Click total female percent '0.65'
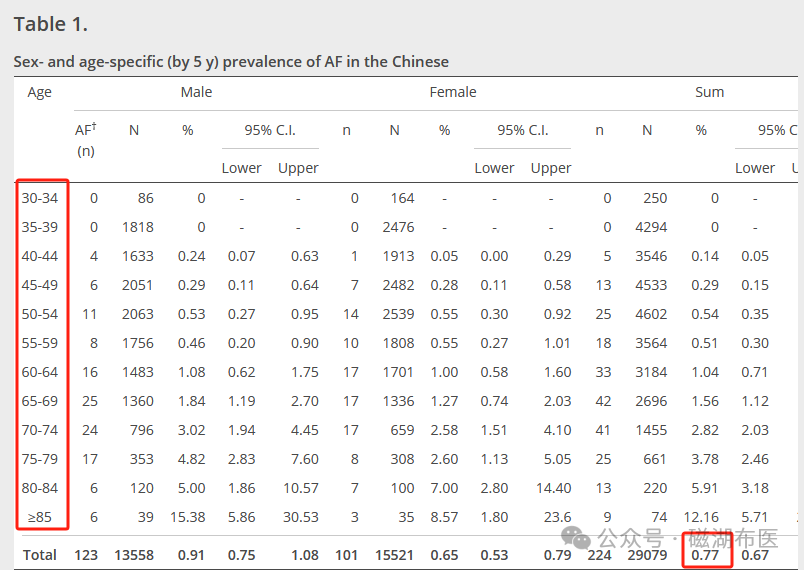Viewport: 804px width, 570px height. tap(445, 555)
